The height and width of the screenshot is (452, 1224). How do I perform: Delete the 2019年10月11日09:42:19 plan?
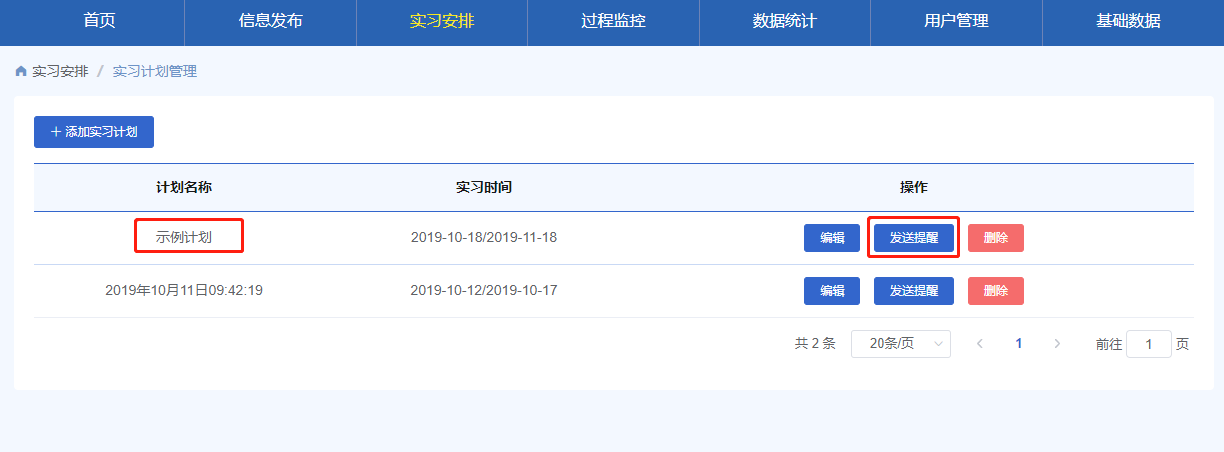[996, 291]
